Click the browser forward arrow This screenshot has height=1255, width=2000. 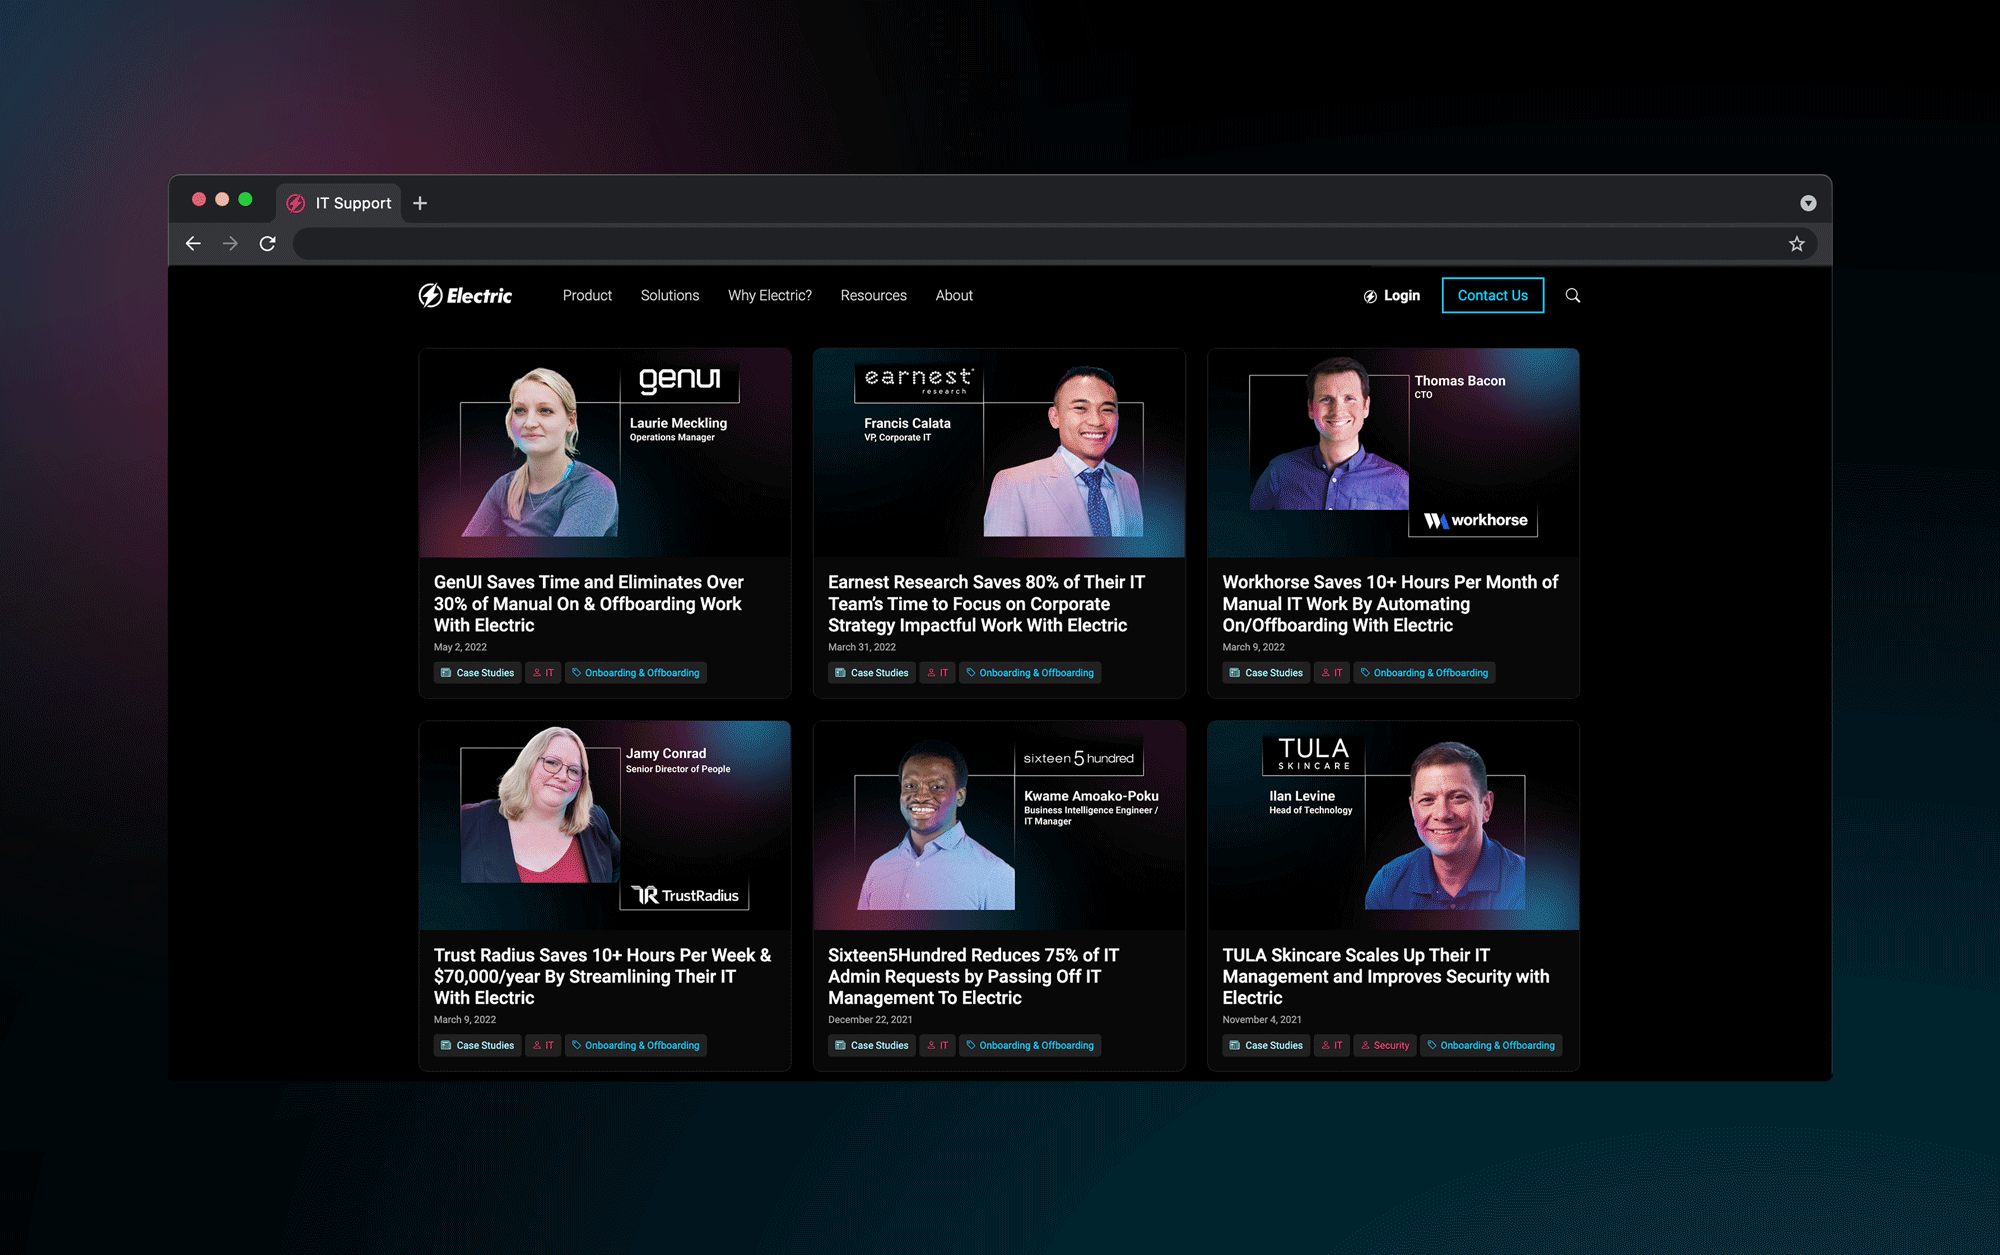pos(230,243)
